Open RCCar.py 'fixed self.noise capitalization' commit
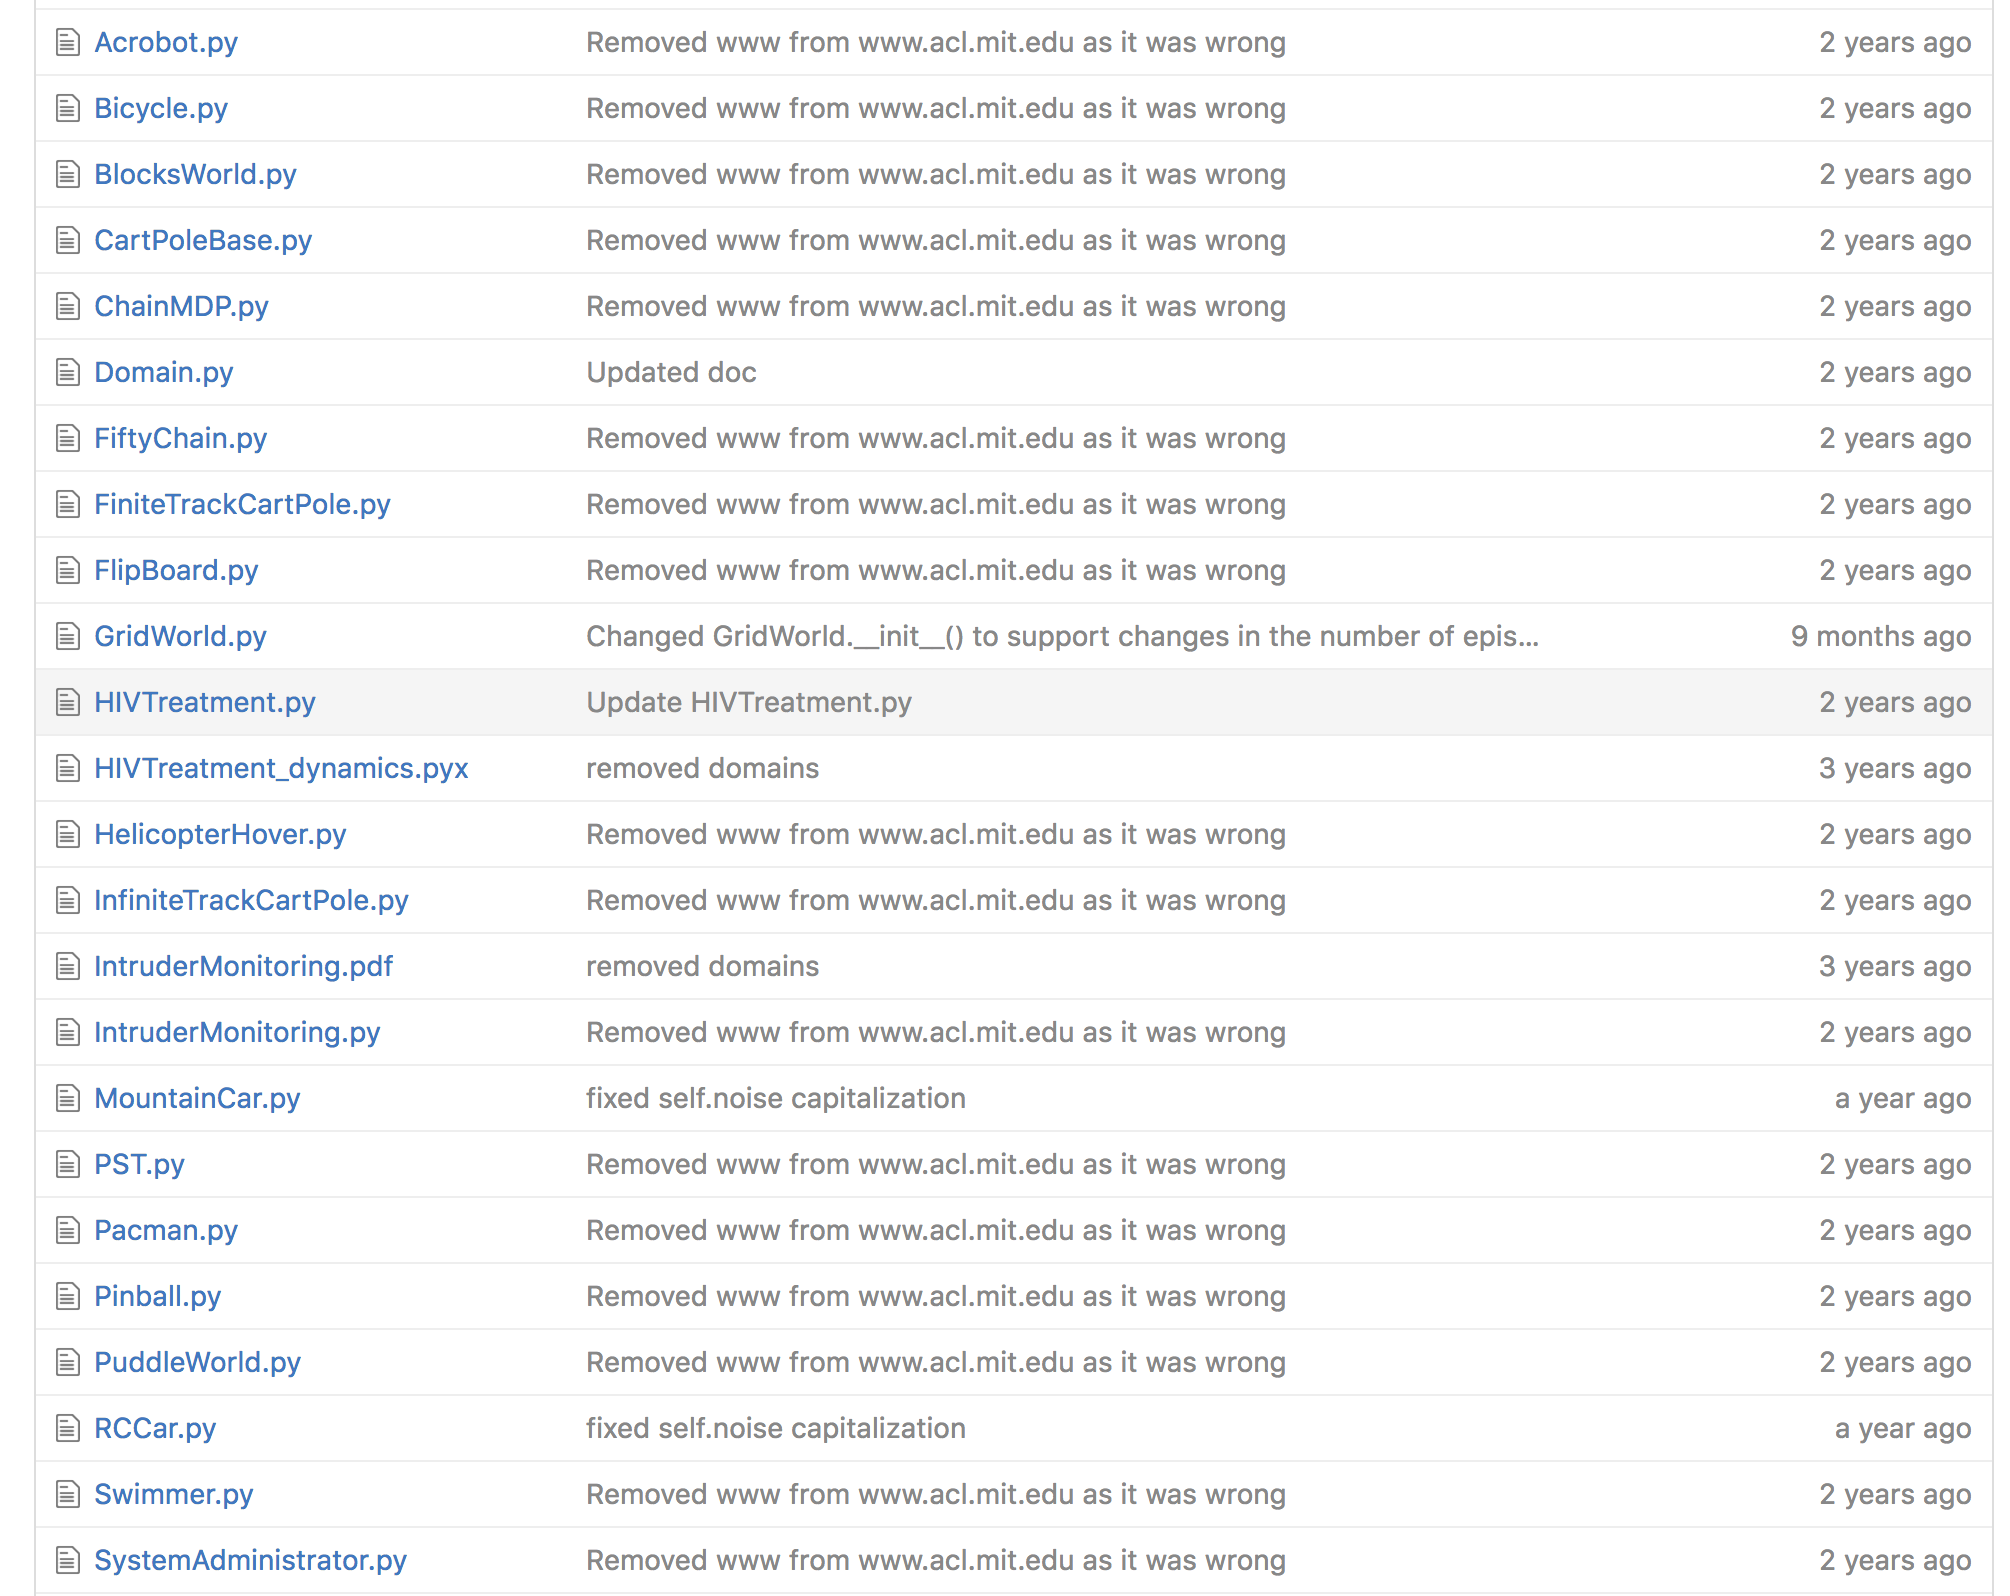Viewport: 2010px width, 1596px height. (x=775, y=1428)
